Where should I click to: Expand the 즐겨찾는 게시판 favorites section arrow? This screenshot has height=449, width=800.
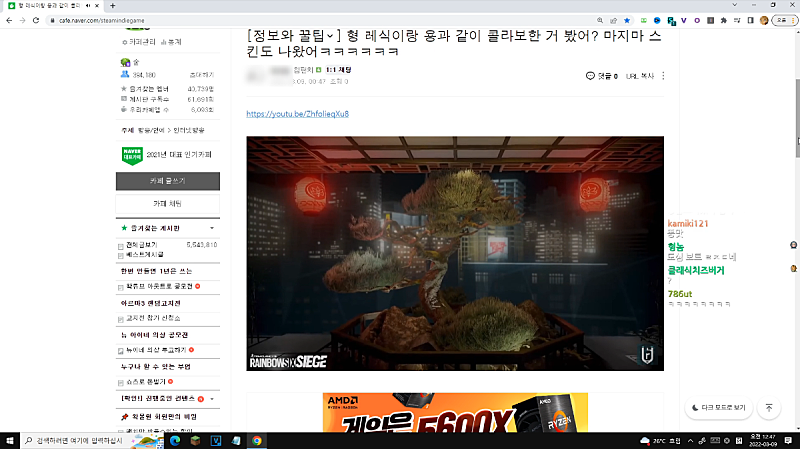(x=212, y=228)
